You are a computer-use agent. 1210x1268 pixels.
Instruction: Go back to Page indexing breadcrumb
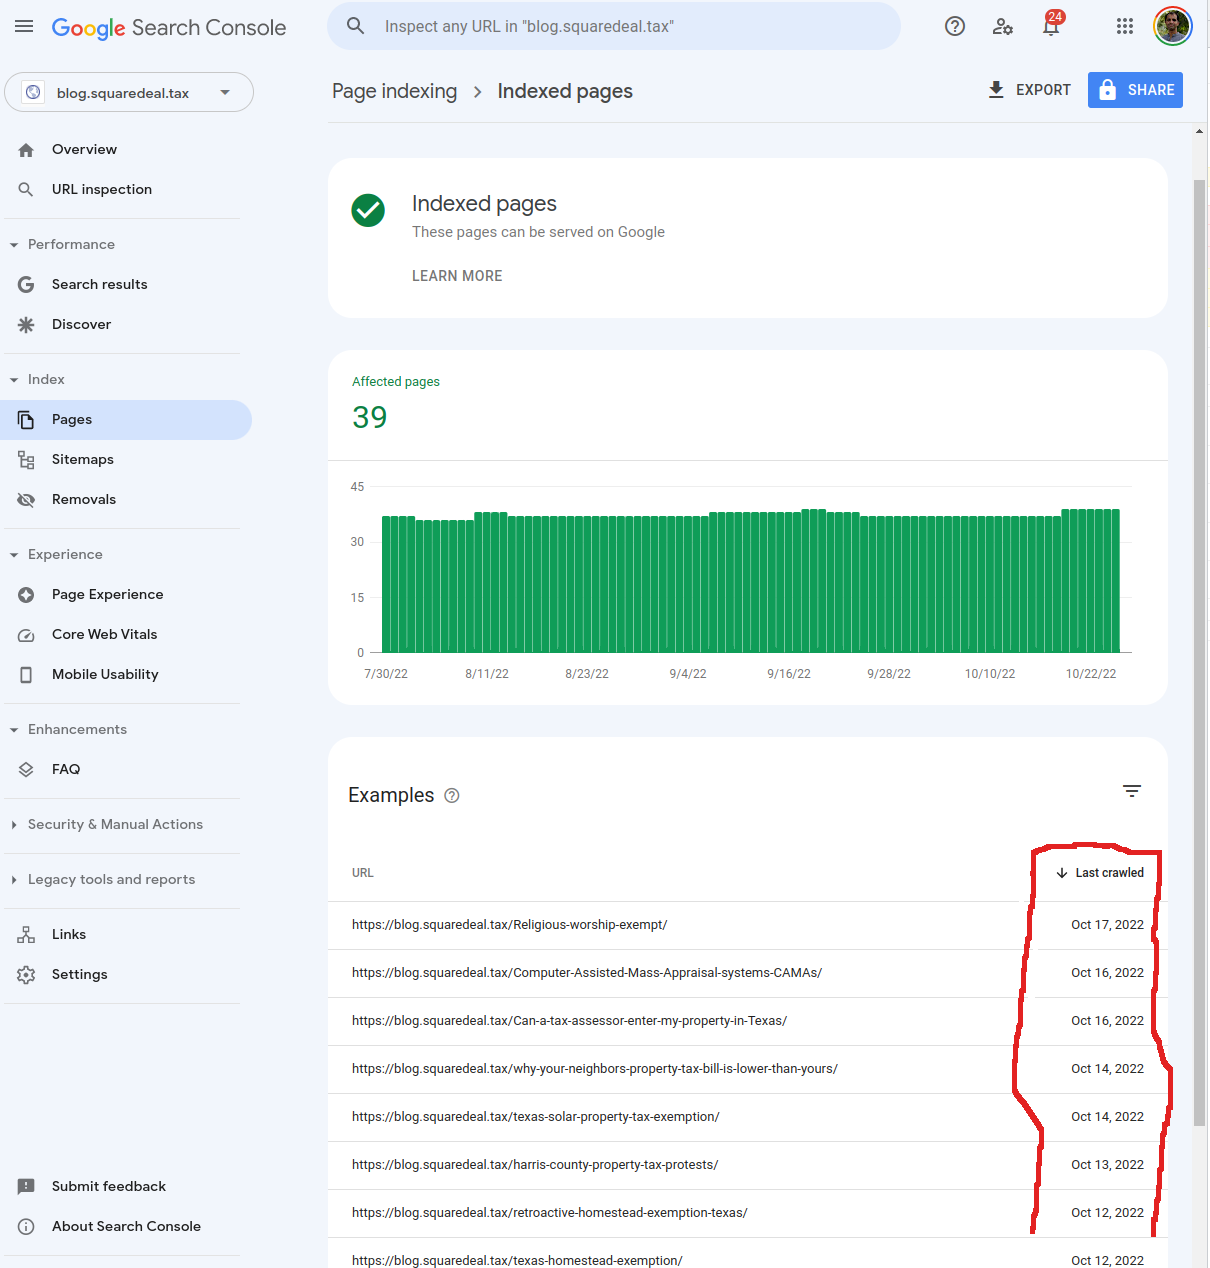pyautogui.click(x=394, y=91)
